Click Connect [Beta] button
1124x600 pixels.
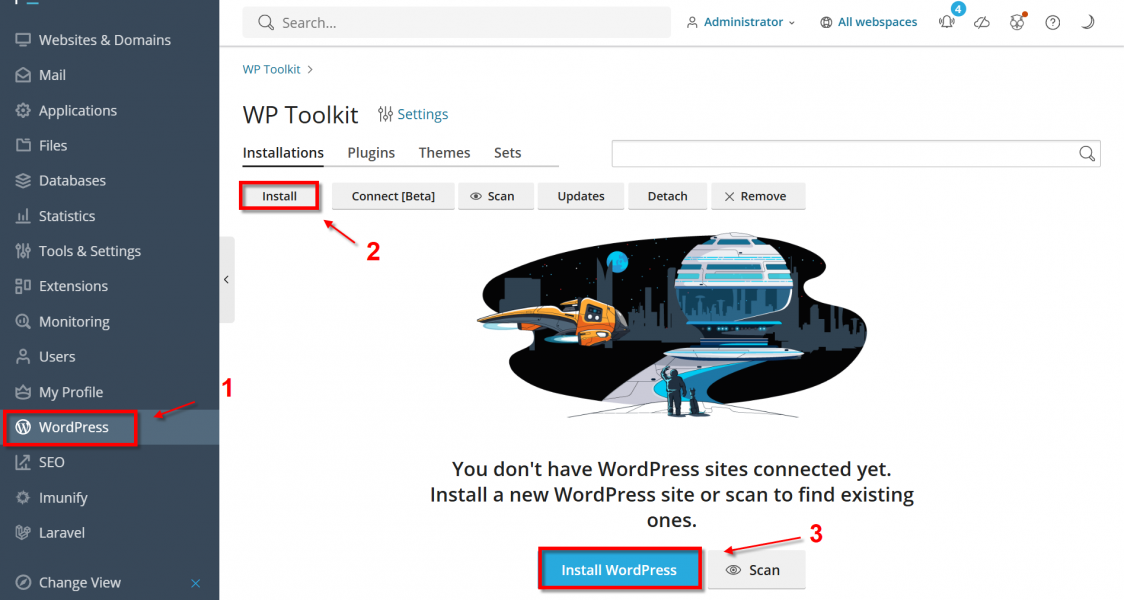[x=393, y=196]
